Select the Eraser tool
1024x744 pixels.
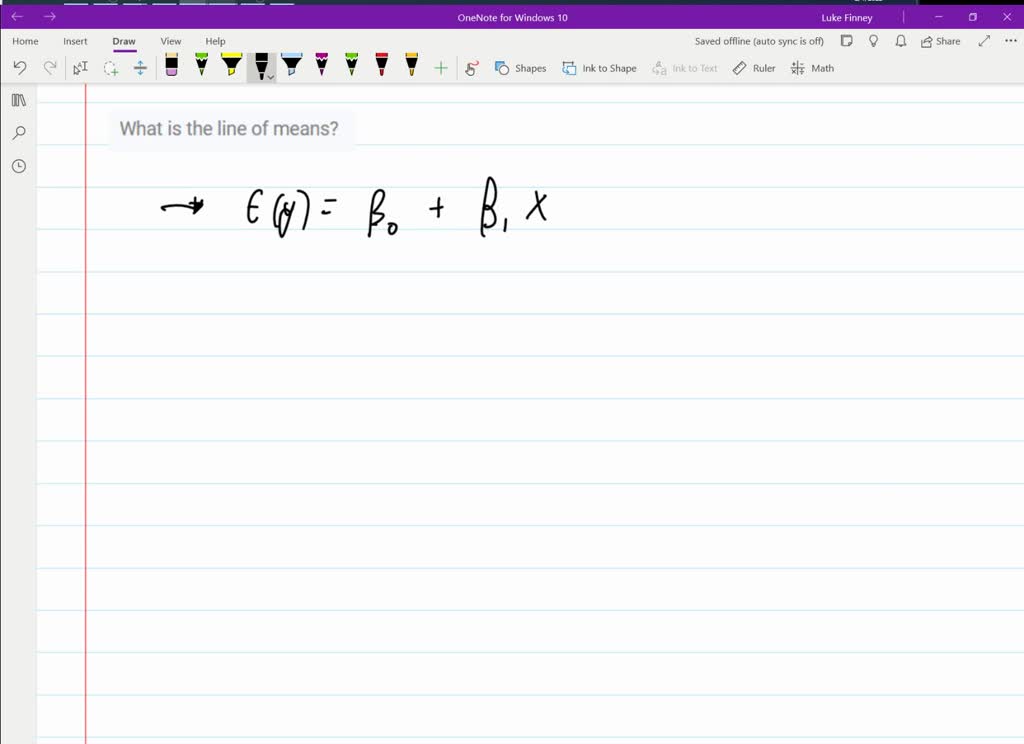(x=171, y=65)
